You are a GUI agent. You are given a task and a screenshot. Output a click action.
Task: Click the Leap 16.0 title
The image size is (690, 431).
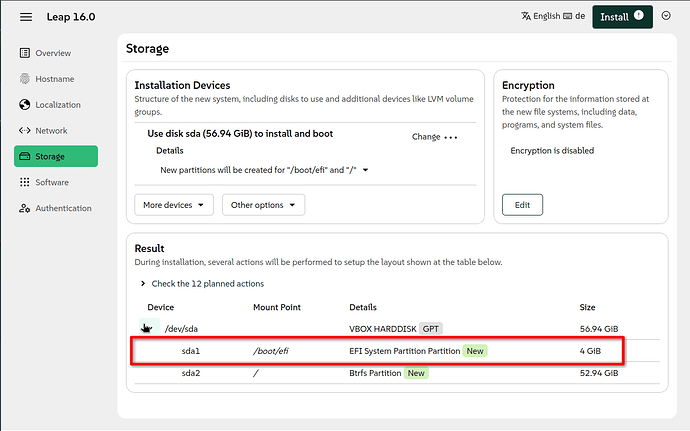point(71,17)
